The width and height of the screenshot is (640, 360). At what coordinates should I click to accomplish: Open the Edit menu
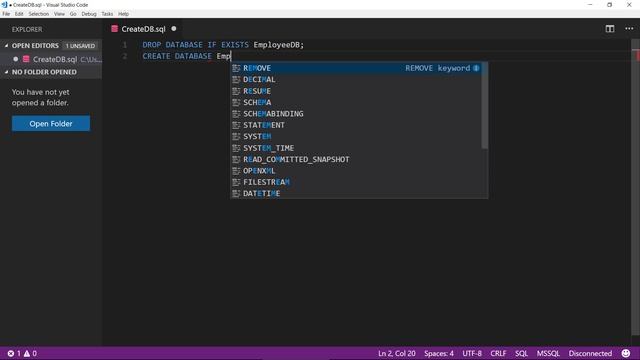(x=19, y=14)
